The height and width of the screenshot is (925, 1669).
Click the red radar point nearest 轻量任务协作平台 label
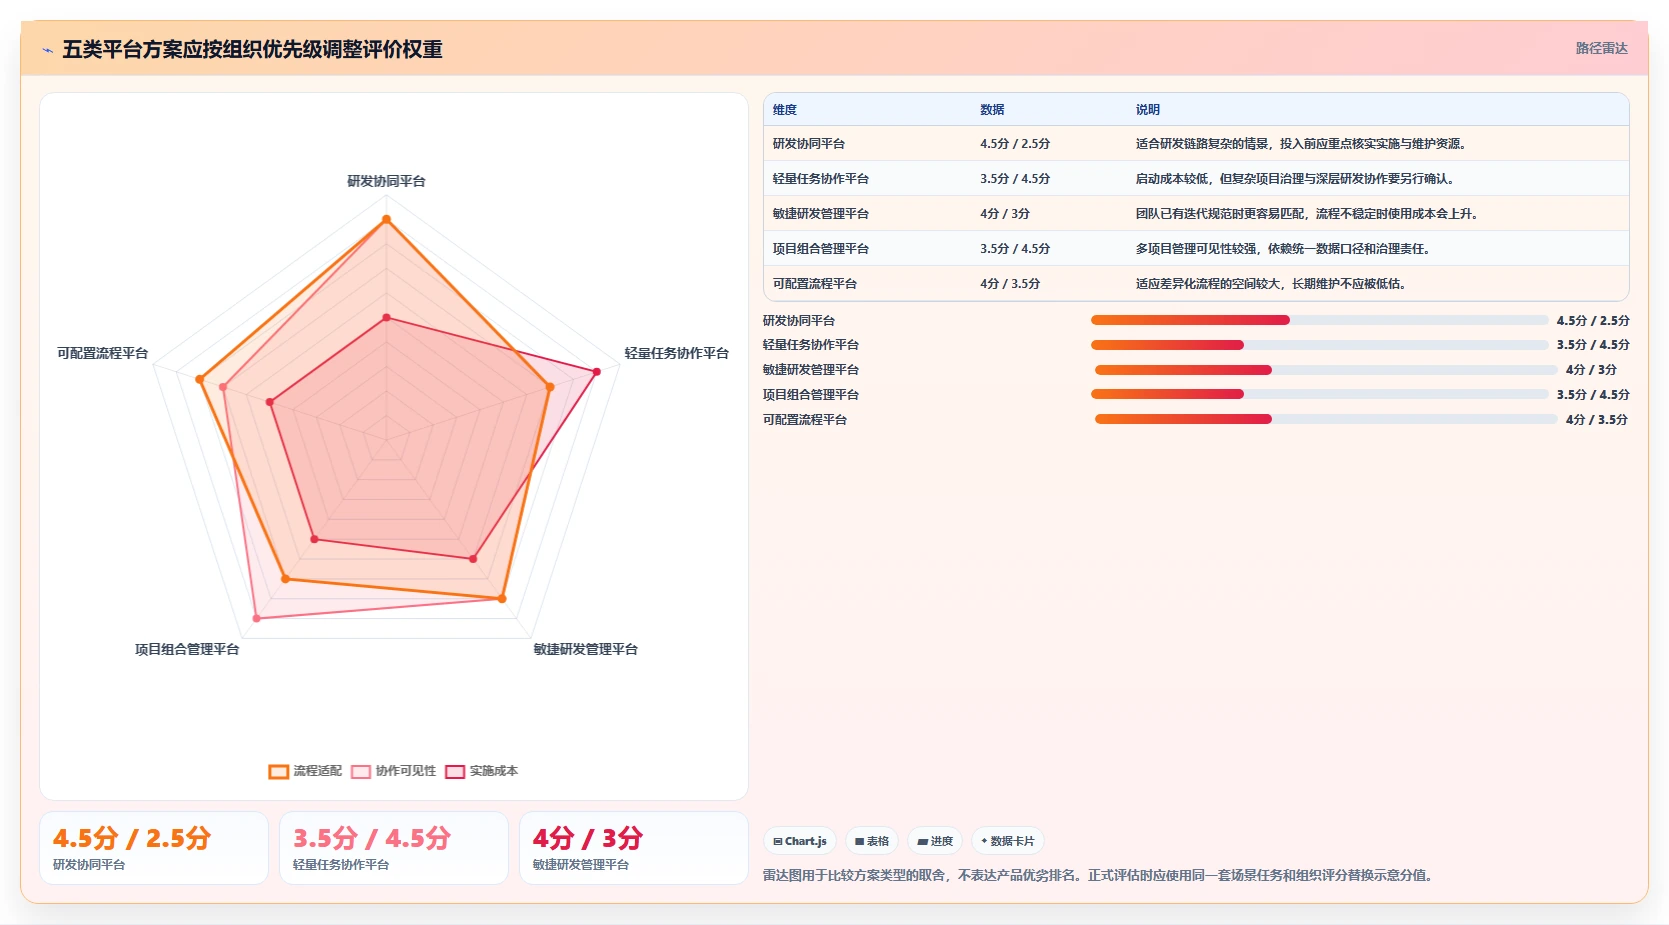(596, 371)
